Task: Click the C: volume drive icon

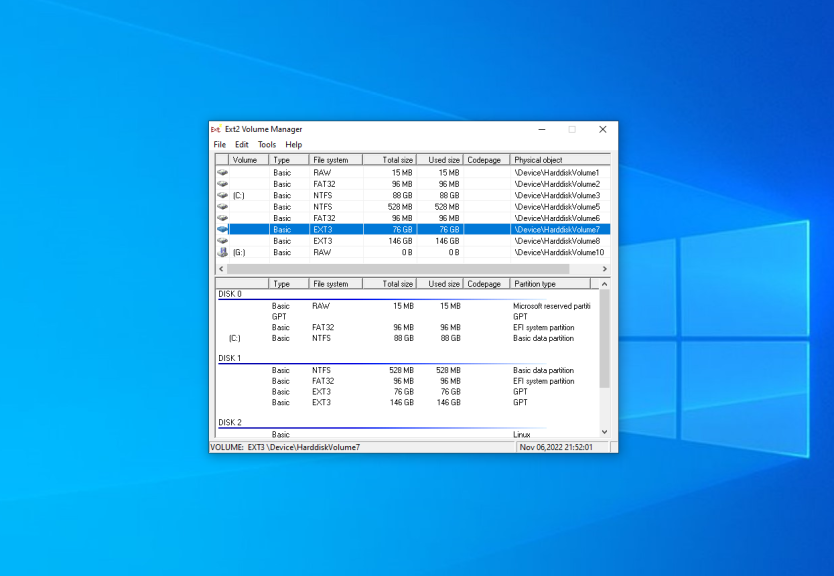Action: tap(222, 196)
